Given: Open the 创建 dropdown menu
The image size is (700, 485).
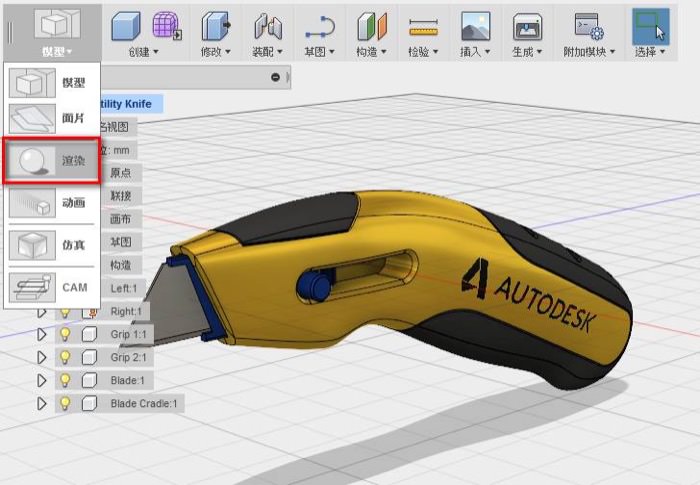Looking at the screenshot, I should (143, 52).
